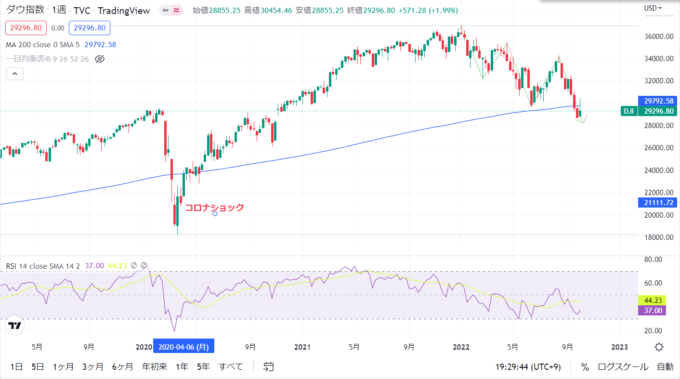Click the red sell price 29296.80 button
Image resolution: width=680 pixels, height=379 pixels.
click(26, 28)
